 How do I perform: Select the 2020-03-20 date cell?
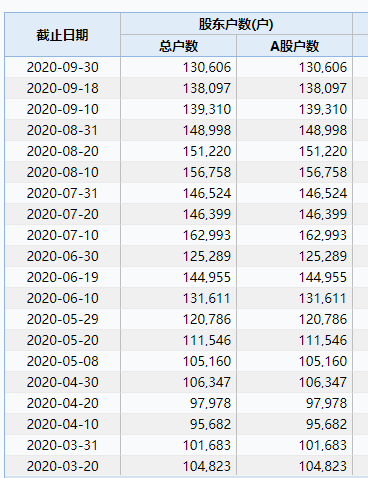pyautogui.click(x=63, y=466)
